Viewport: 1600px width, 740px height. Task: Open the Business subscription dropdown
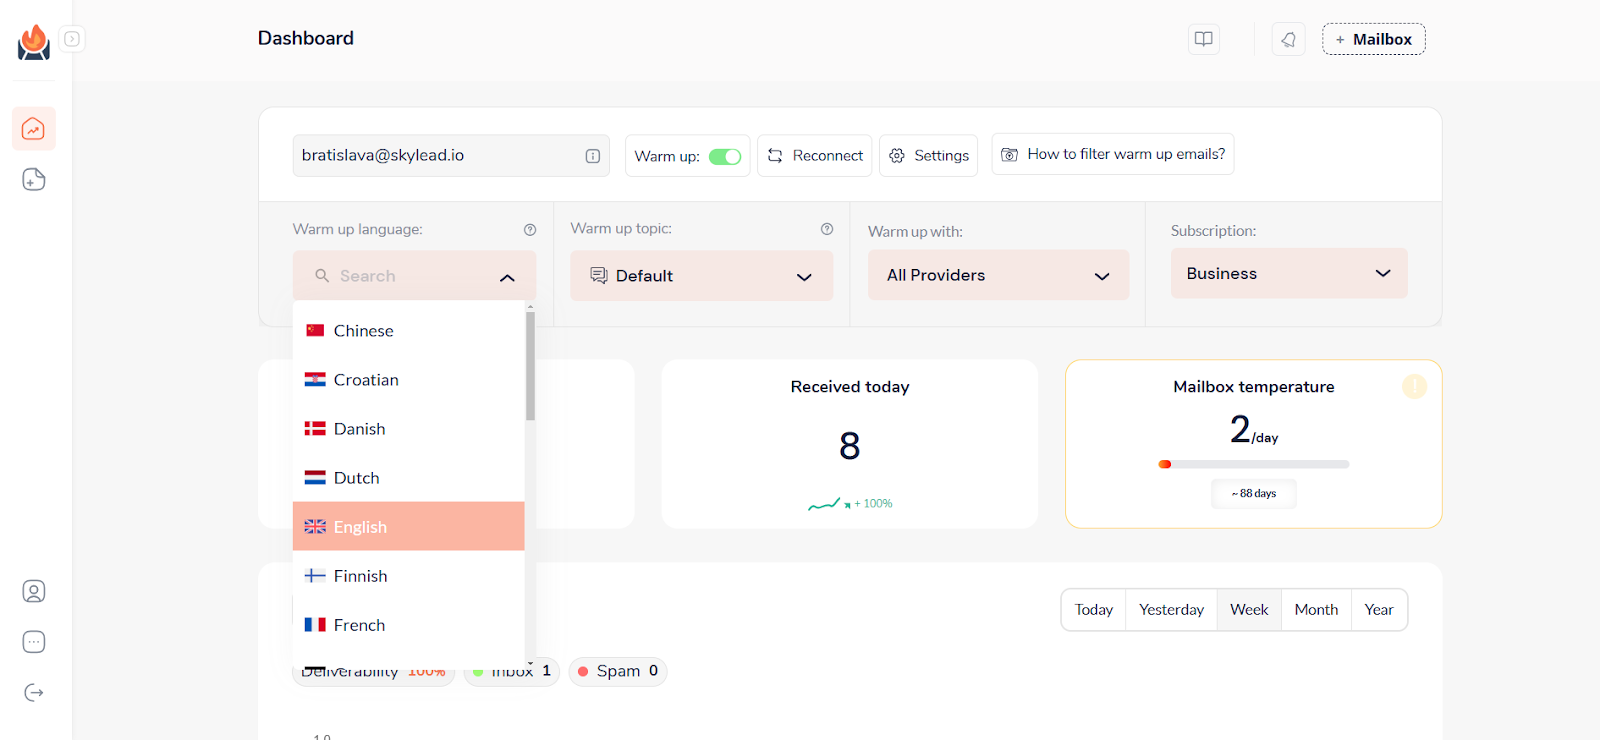(1288, 274)
